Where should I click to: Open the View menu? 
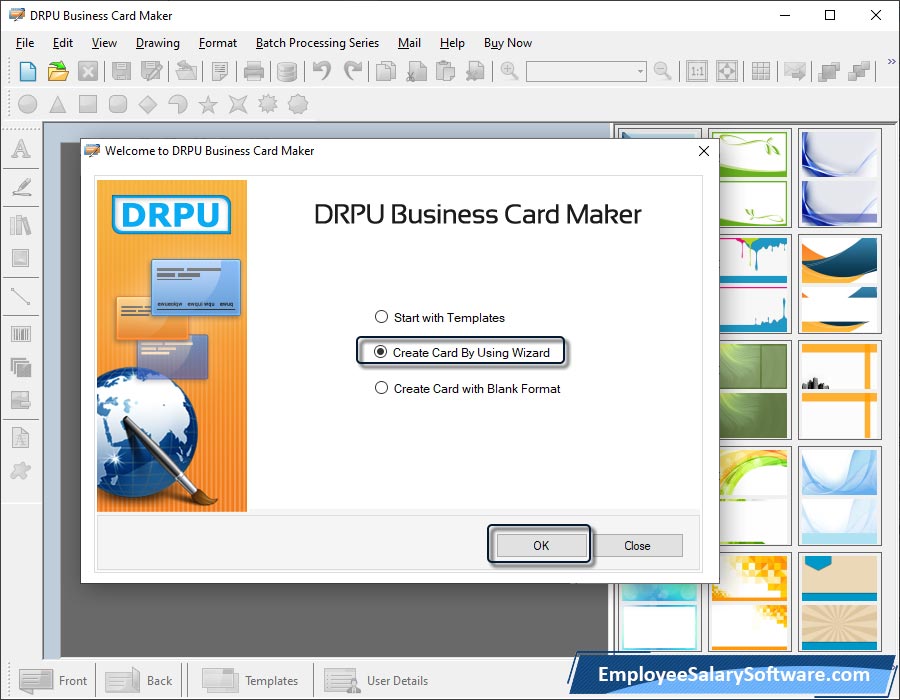coord(104,43)
